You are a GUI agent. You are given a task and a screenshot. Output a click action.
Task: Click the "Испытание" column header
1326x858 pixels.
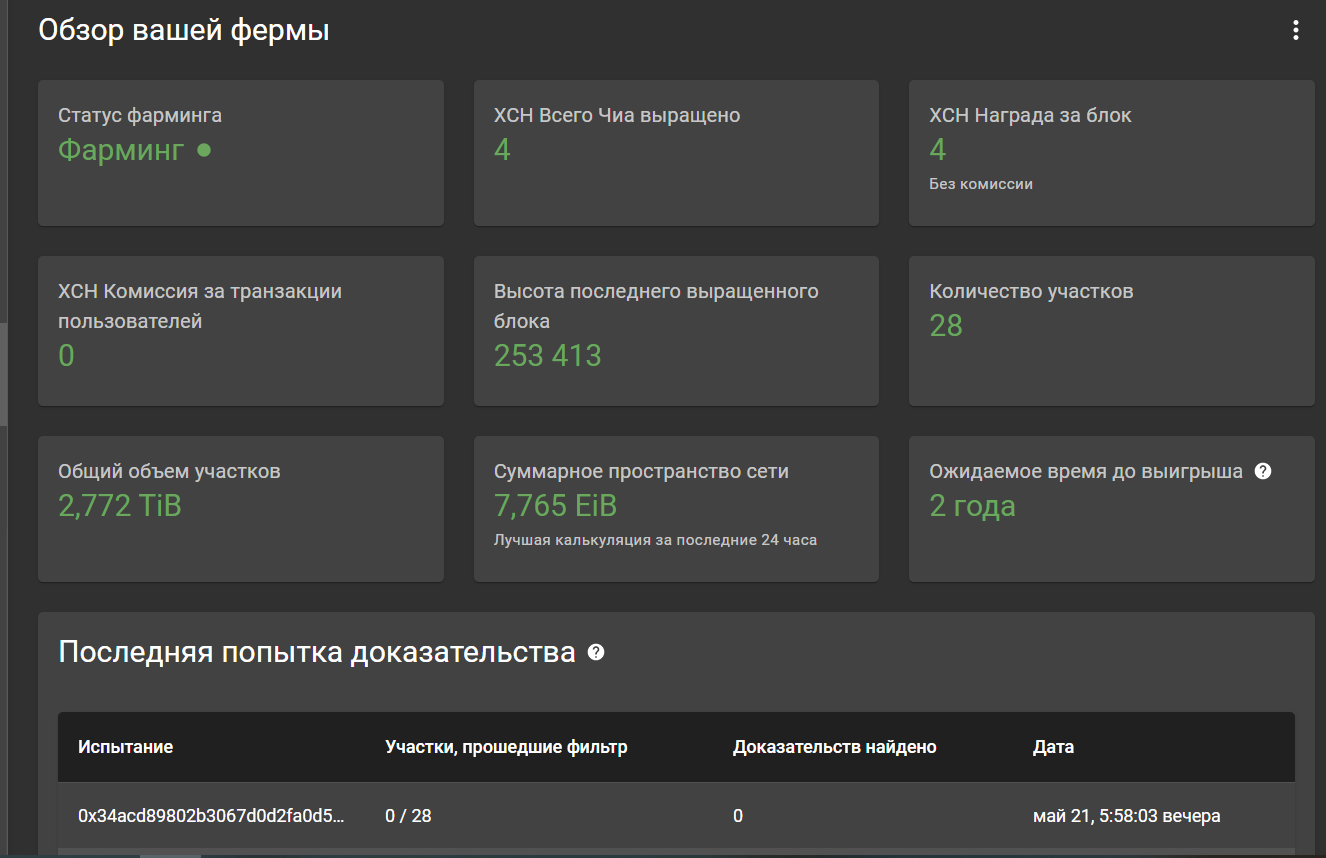click(126, 747)
